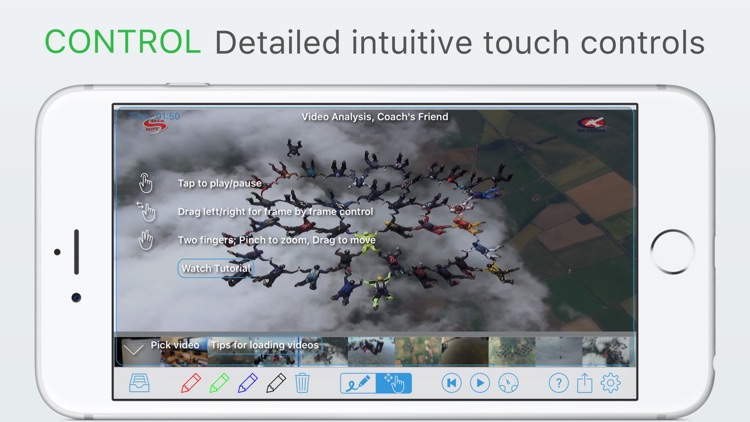Tap the single-finger tap gesture icon

click(145, 183)
